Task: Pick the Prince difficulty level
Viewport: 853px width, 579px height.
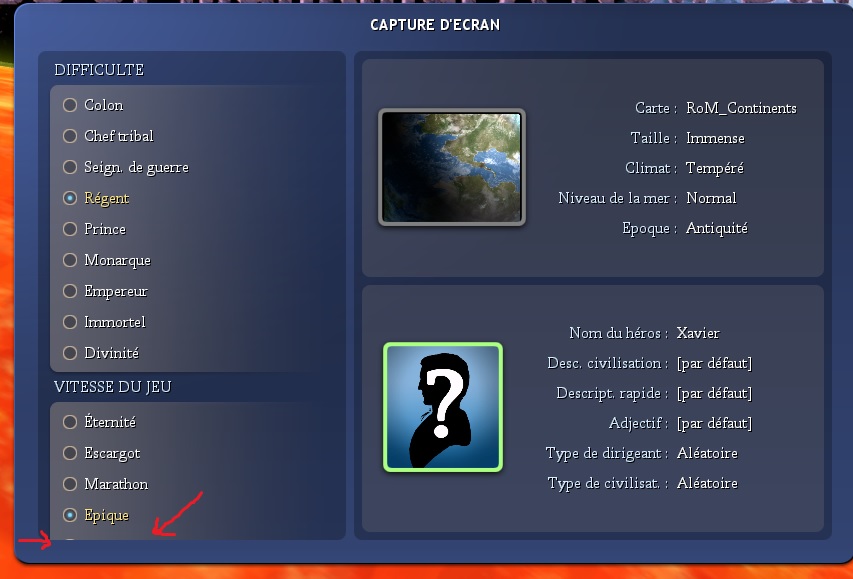Action: 70,229
